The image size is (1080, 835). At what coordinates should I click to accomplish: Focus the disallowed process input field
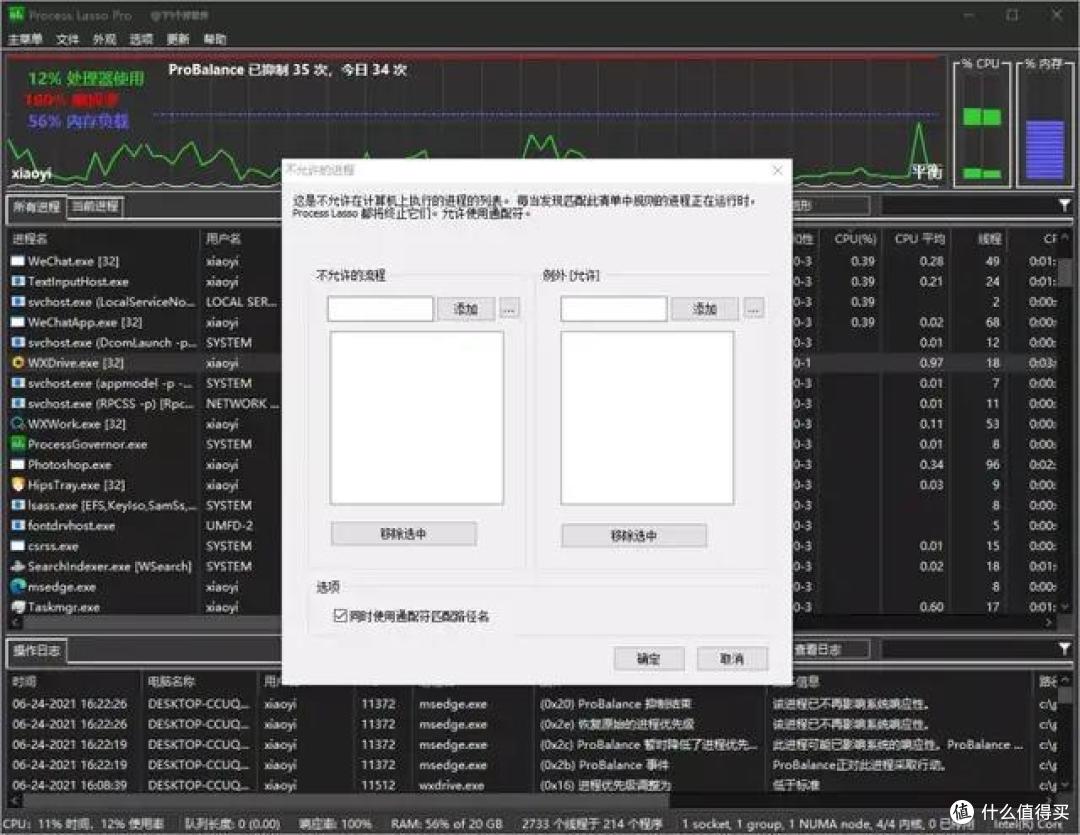[380, 309]
